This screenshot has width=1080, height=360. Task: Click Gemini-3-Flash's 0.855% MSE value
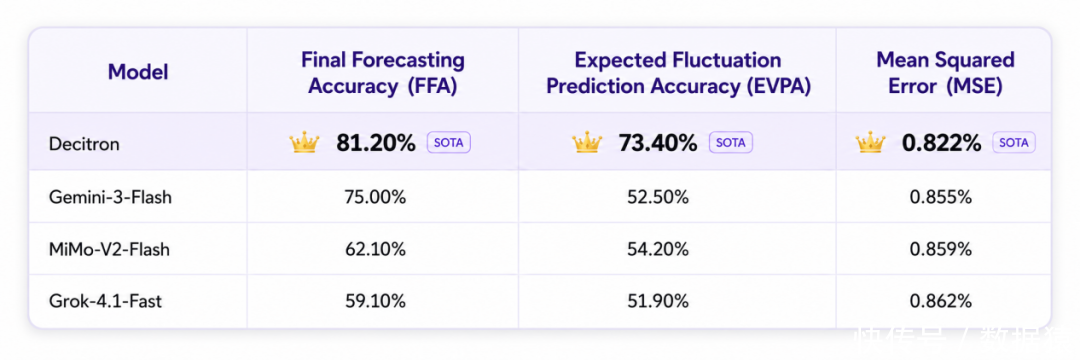click(941, 197)
